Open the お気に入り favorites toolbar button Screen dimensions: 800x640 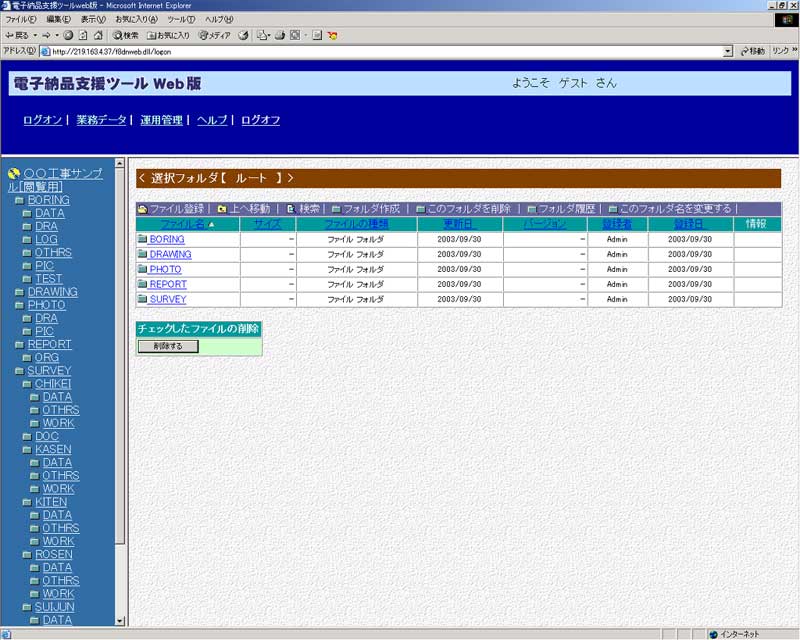tap(168, 35)
